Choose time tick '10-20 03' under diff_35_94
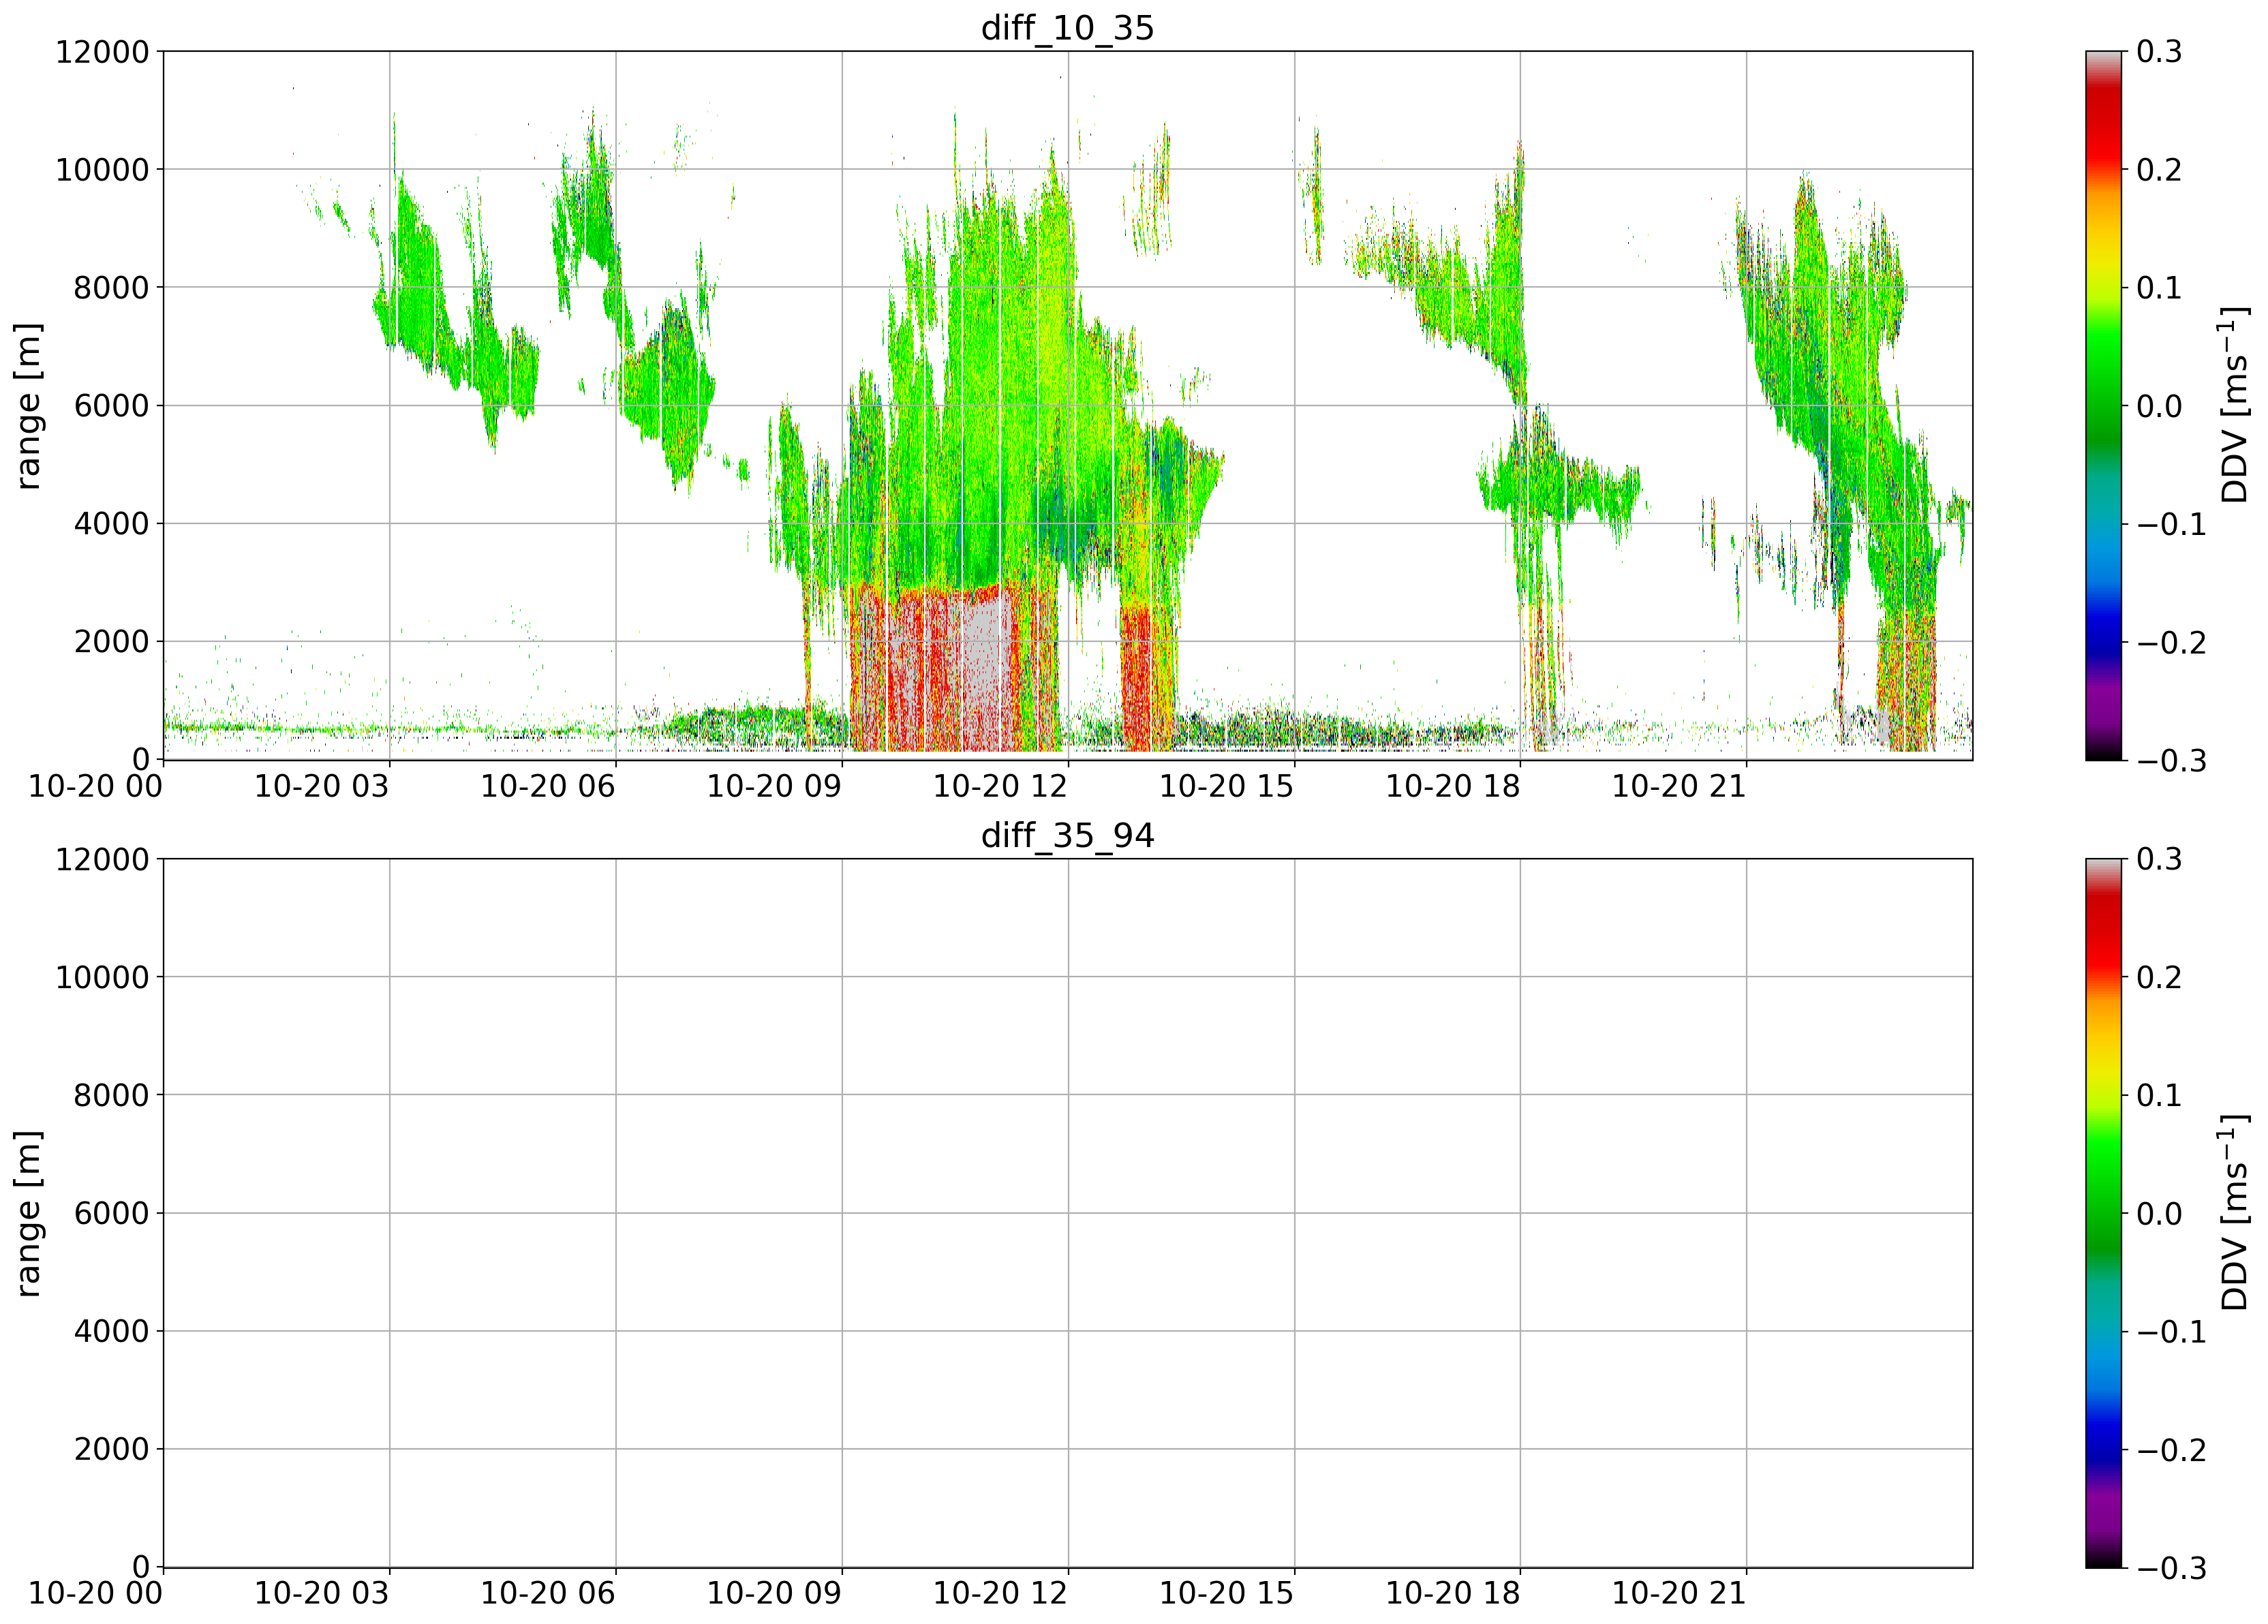This screenshot has width=2268, height=1624. [x=321, y=1594]
